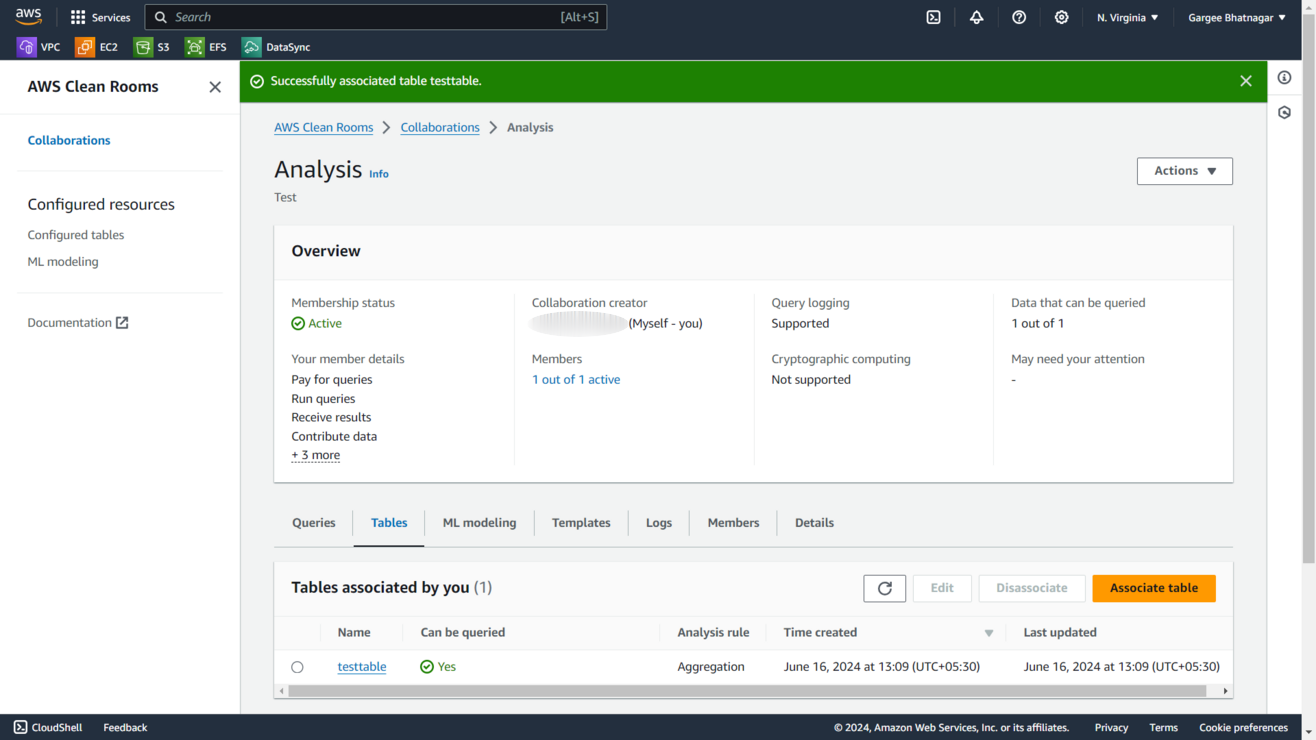1316x740 pixels.
Task: Close the AWS Clean Rooms side navigation
Action: (x=215, y=87)
